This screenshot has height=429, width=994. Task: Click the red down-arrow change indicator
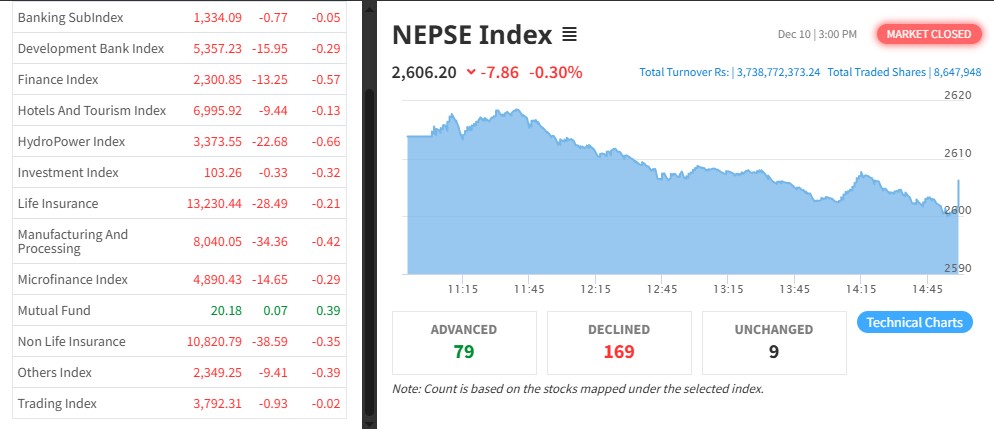(x=471, y=72)
